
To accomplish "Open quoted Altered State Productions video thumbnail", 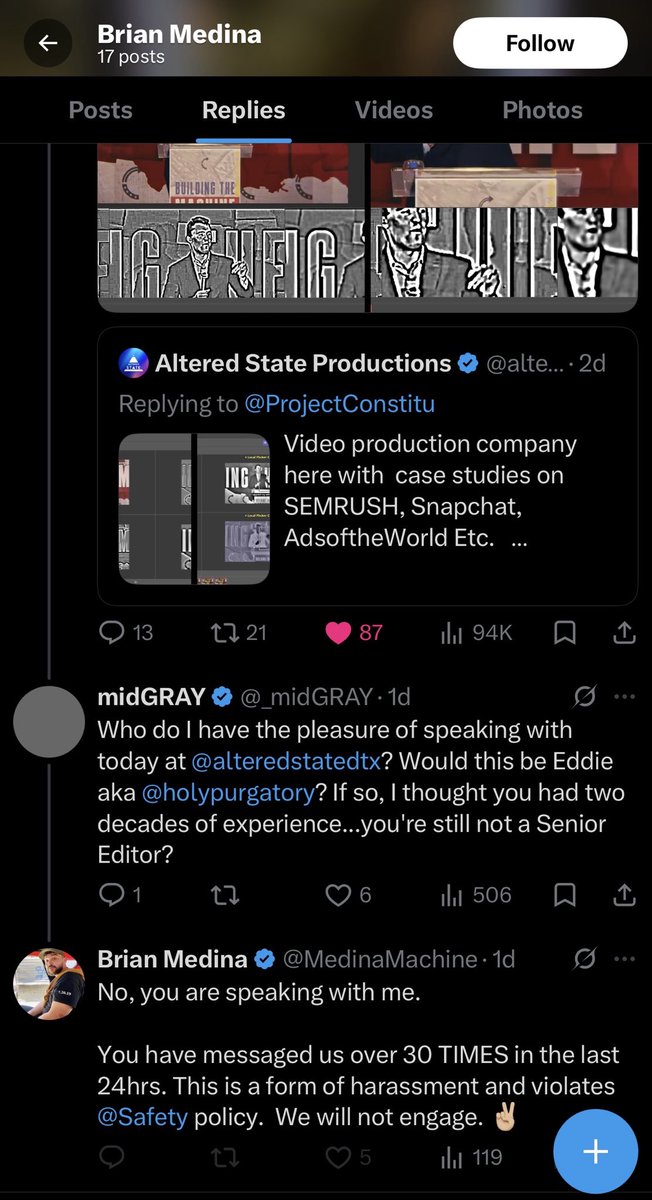I will (x=194, y=509).
